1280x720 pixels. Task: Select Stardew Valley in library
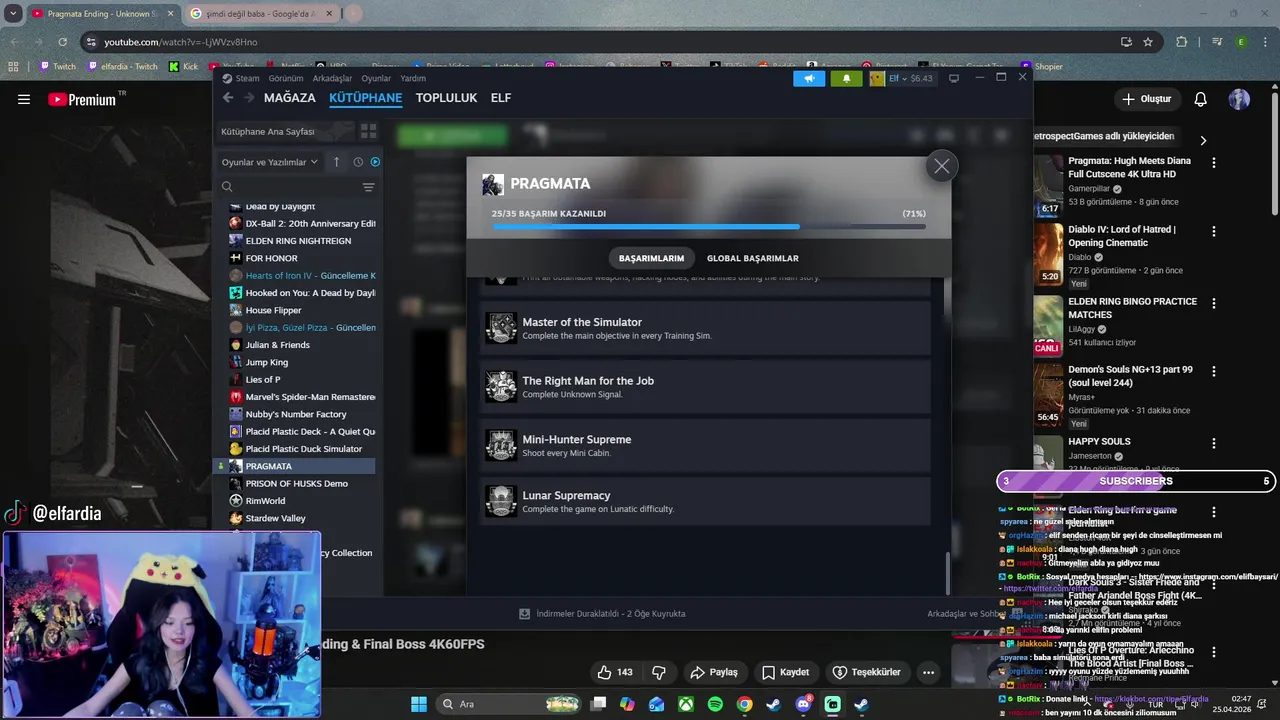click(x=275, y=518)
